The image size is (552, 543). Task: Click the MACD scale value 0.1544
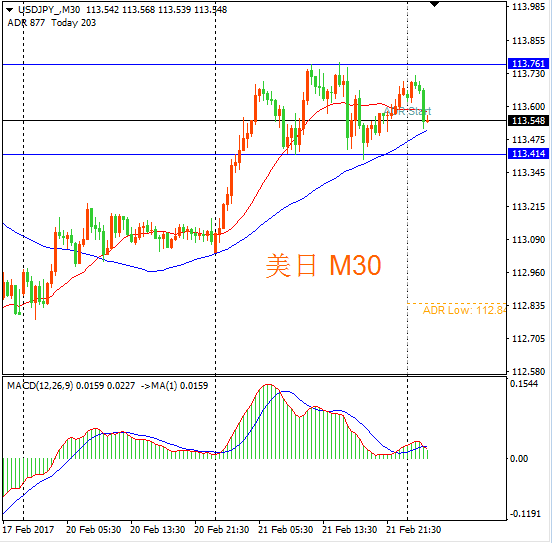(x=524, y=383)
